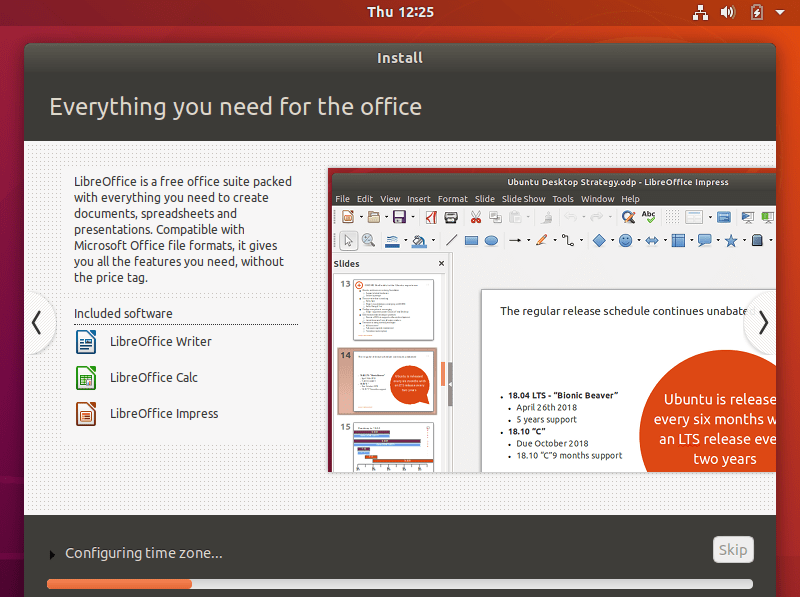Select the Rectangle shape tool

[471, 241]
